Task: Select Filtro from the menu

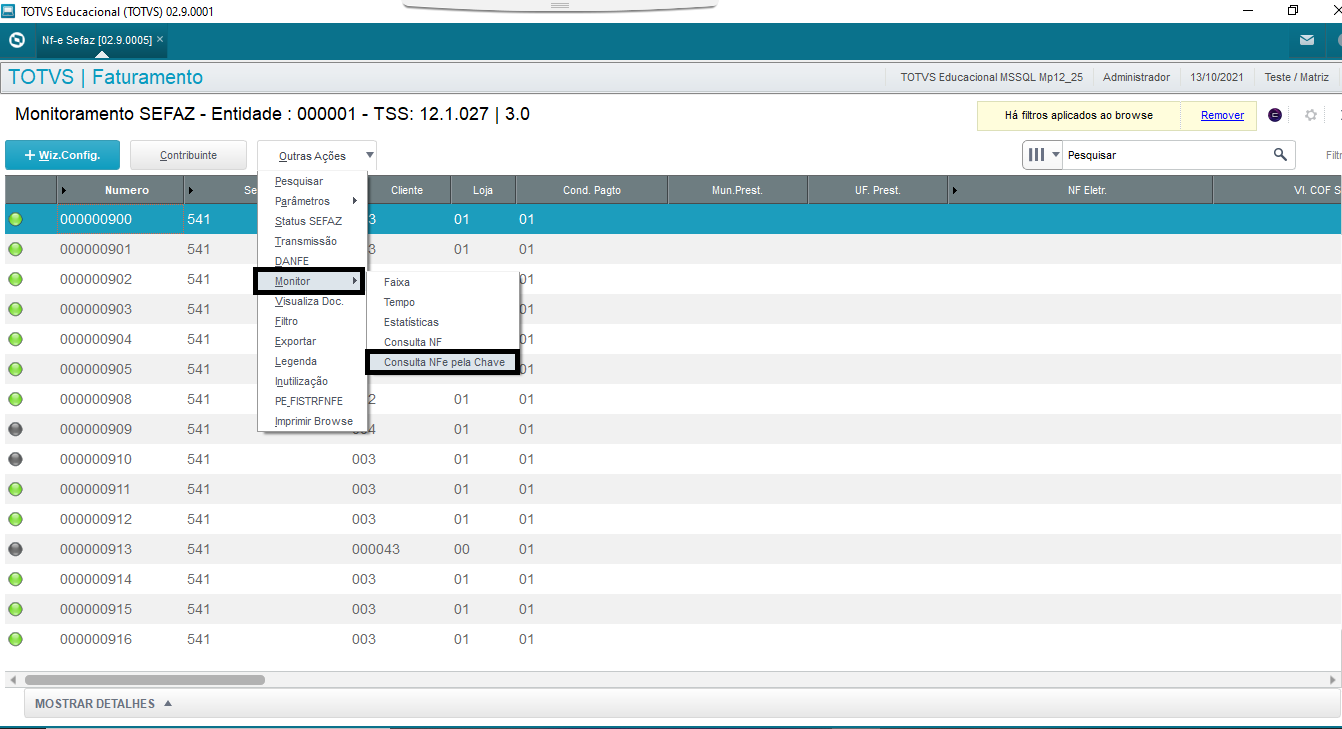Action: (286, 321)
